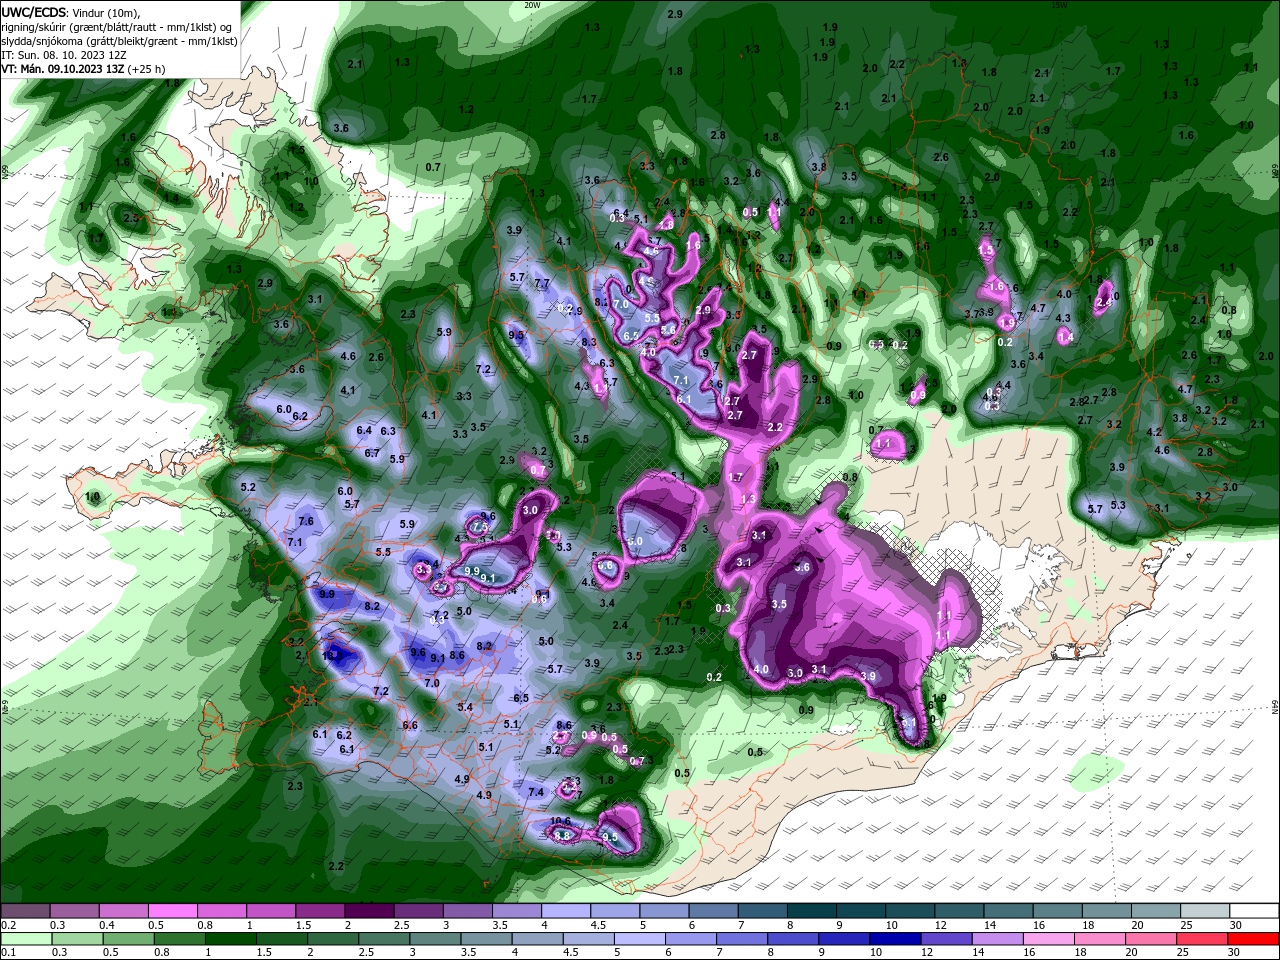Click the legend label '0.1' in the rain scale

[8, 953]
